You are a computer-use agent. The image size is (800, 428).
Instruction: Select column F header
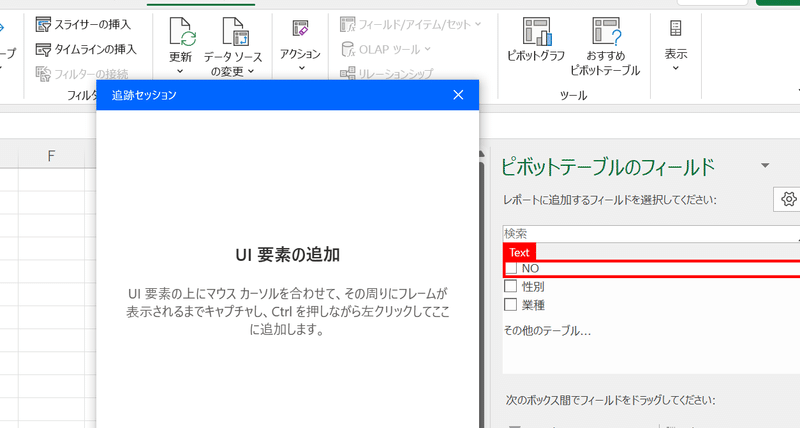point(51,156)
